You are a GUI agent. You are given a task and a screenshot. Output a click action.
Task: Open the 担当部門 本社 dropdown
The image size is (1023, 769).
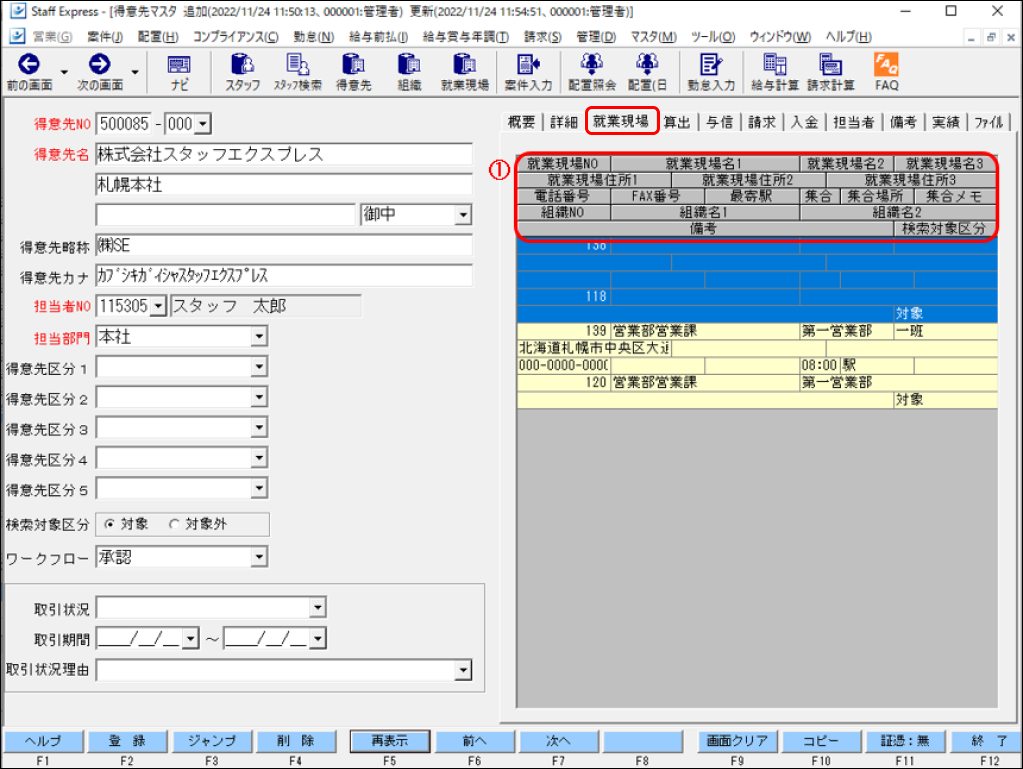point(259,337)
